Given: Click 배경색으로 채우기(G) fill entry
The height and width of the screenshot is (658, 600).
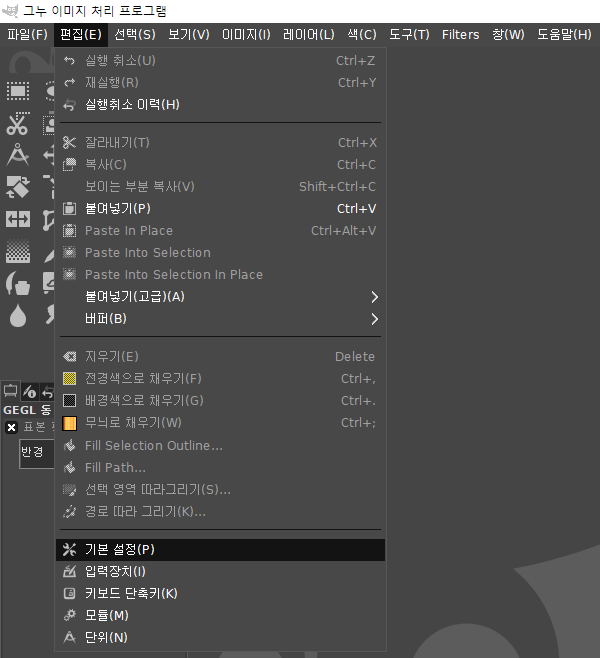Looking at the screenshot, I should click(x=220, y=400).
